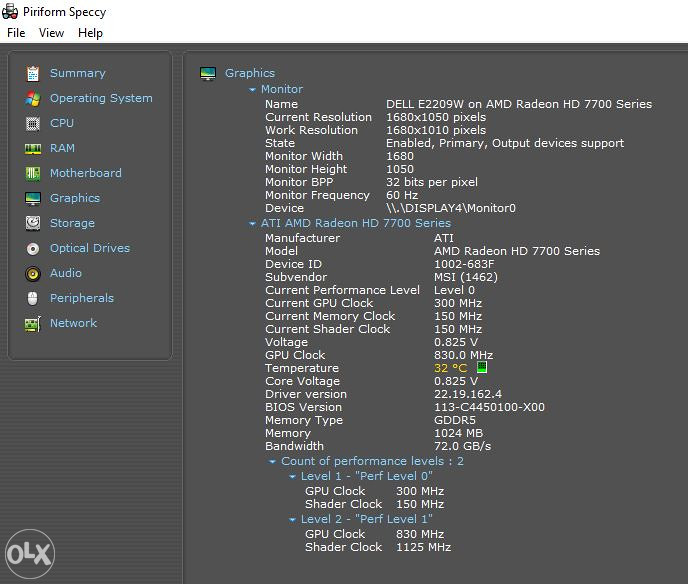The height and width of the screenshot is (584, 688).
Task: Click the GPU Clock value 830.0 MHz
Action: tap(463, 355)
